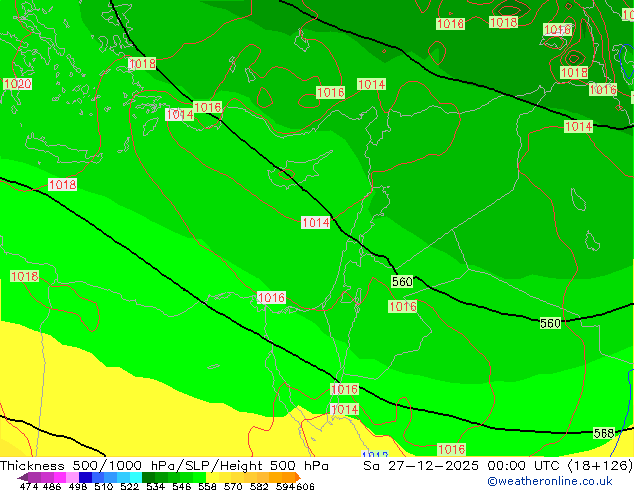Screen dimensions: 634x490
Task: Click the purple arrow tip of the legend
Action: (23, 477)
